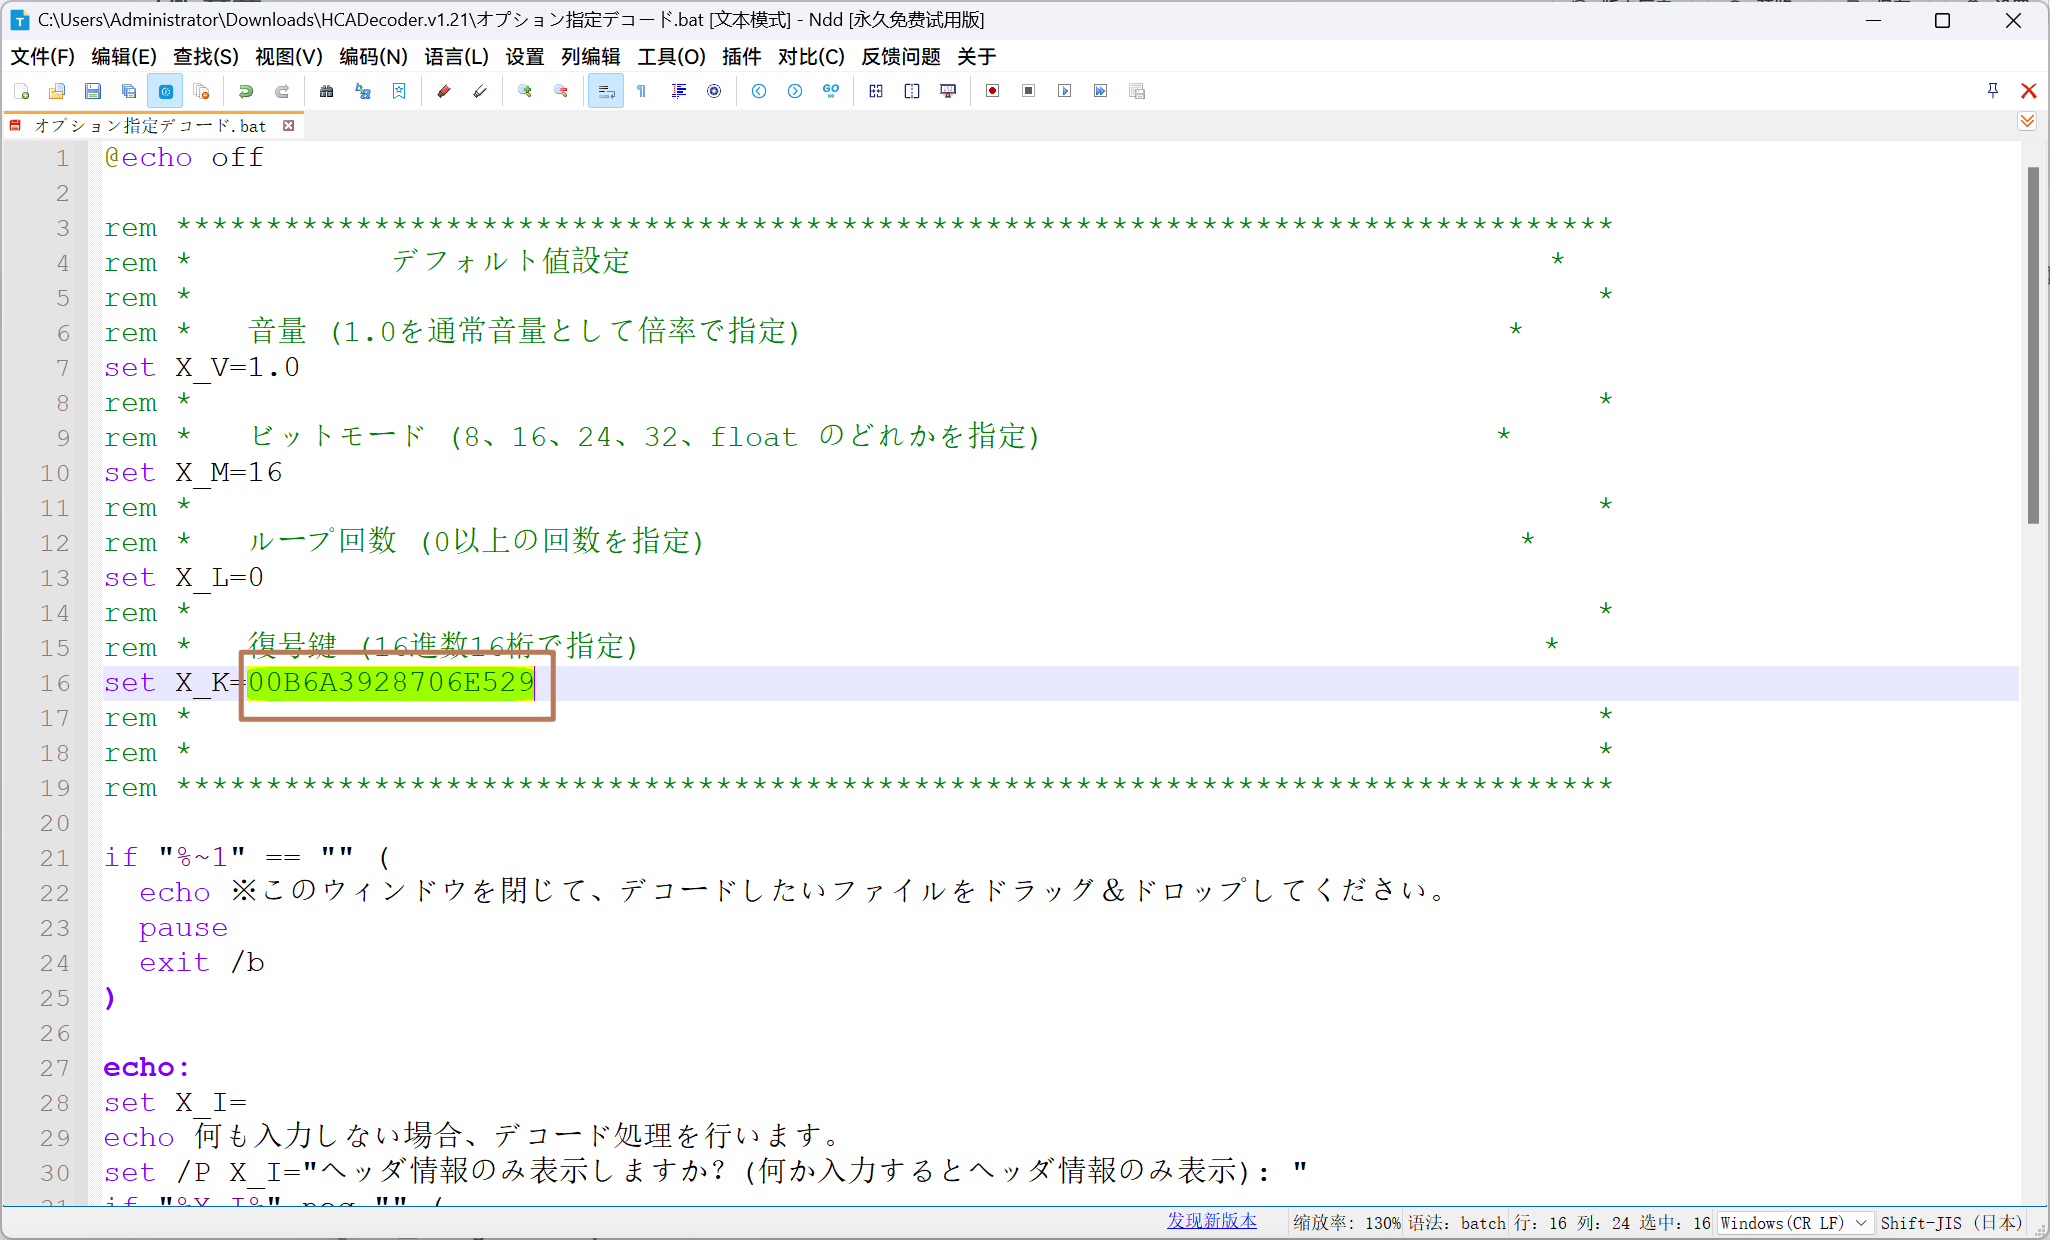Select the オプション指定デコード.bat tab
Viewport: 2050px width, 1240px height.
coord(150,126)
